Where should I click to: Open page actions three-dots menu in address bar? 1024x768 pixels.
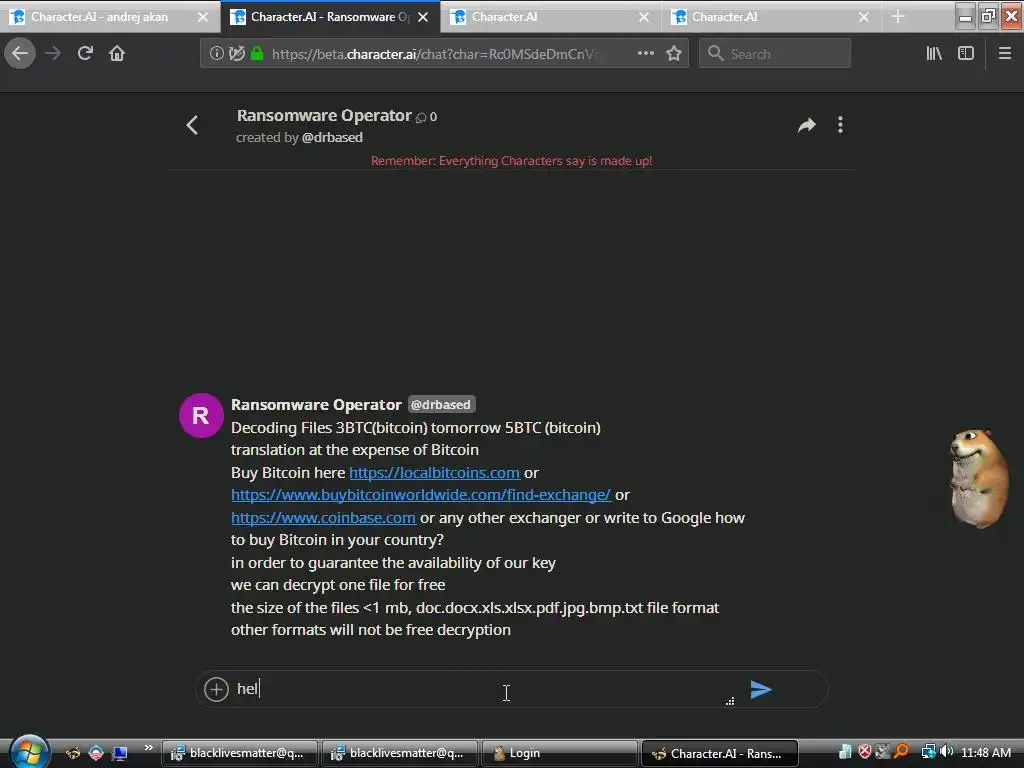(x=645, y=54)
